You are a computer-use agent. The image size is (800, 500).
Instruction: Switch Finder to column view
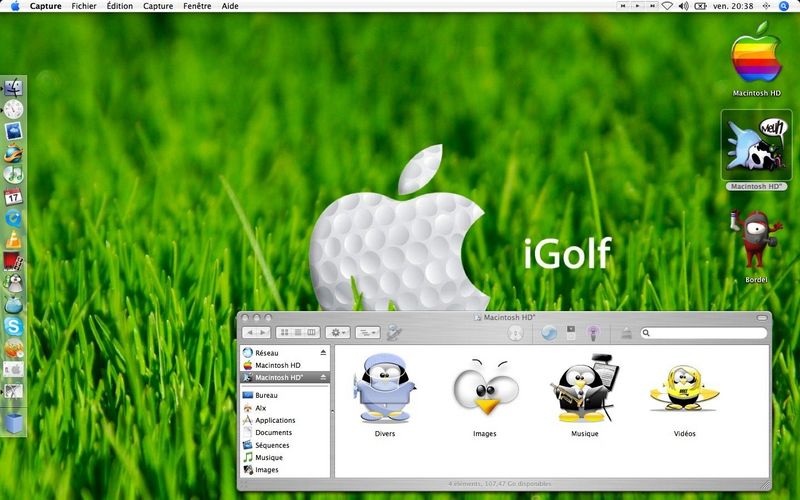coord(312,333)
